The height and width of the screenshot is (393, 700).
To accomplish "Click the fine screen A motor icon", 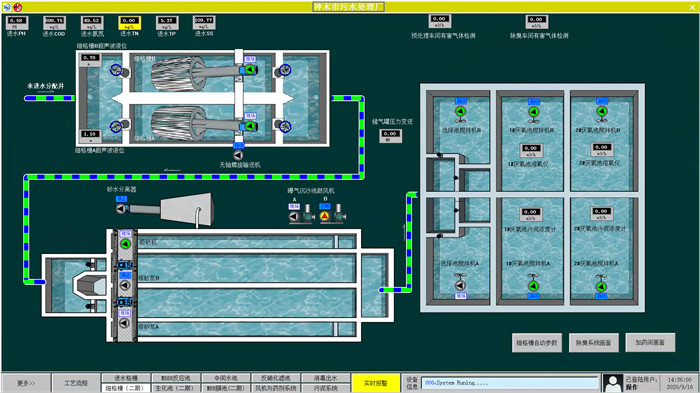I will pos(250,126).
